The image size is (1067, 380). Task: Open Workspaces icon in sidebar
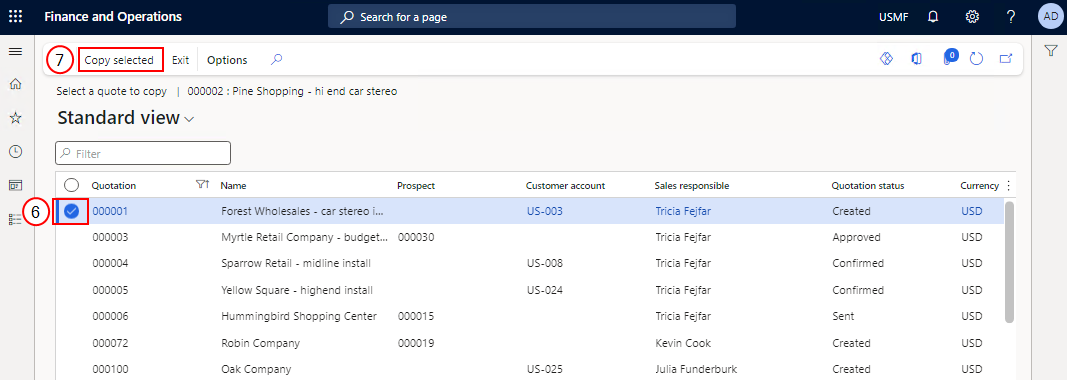tap(15, 185)
